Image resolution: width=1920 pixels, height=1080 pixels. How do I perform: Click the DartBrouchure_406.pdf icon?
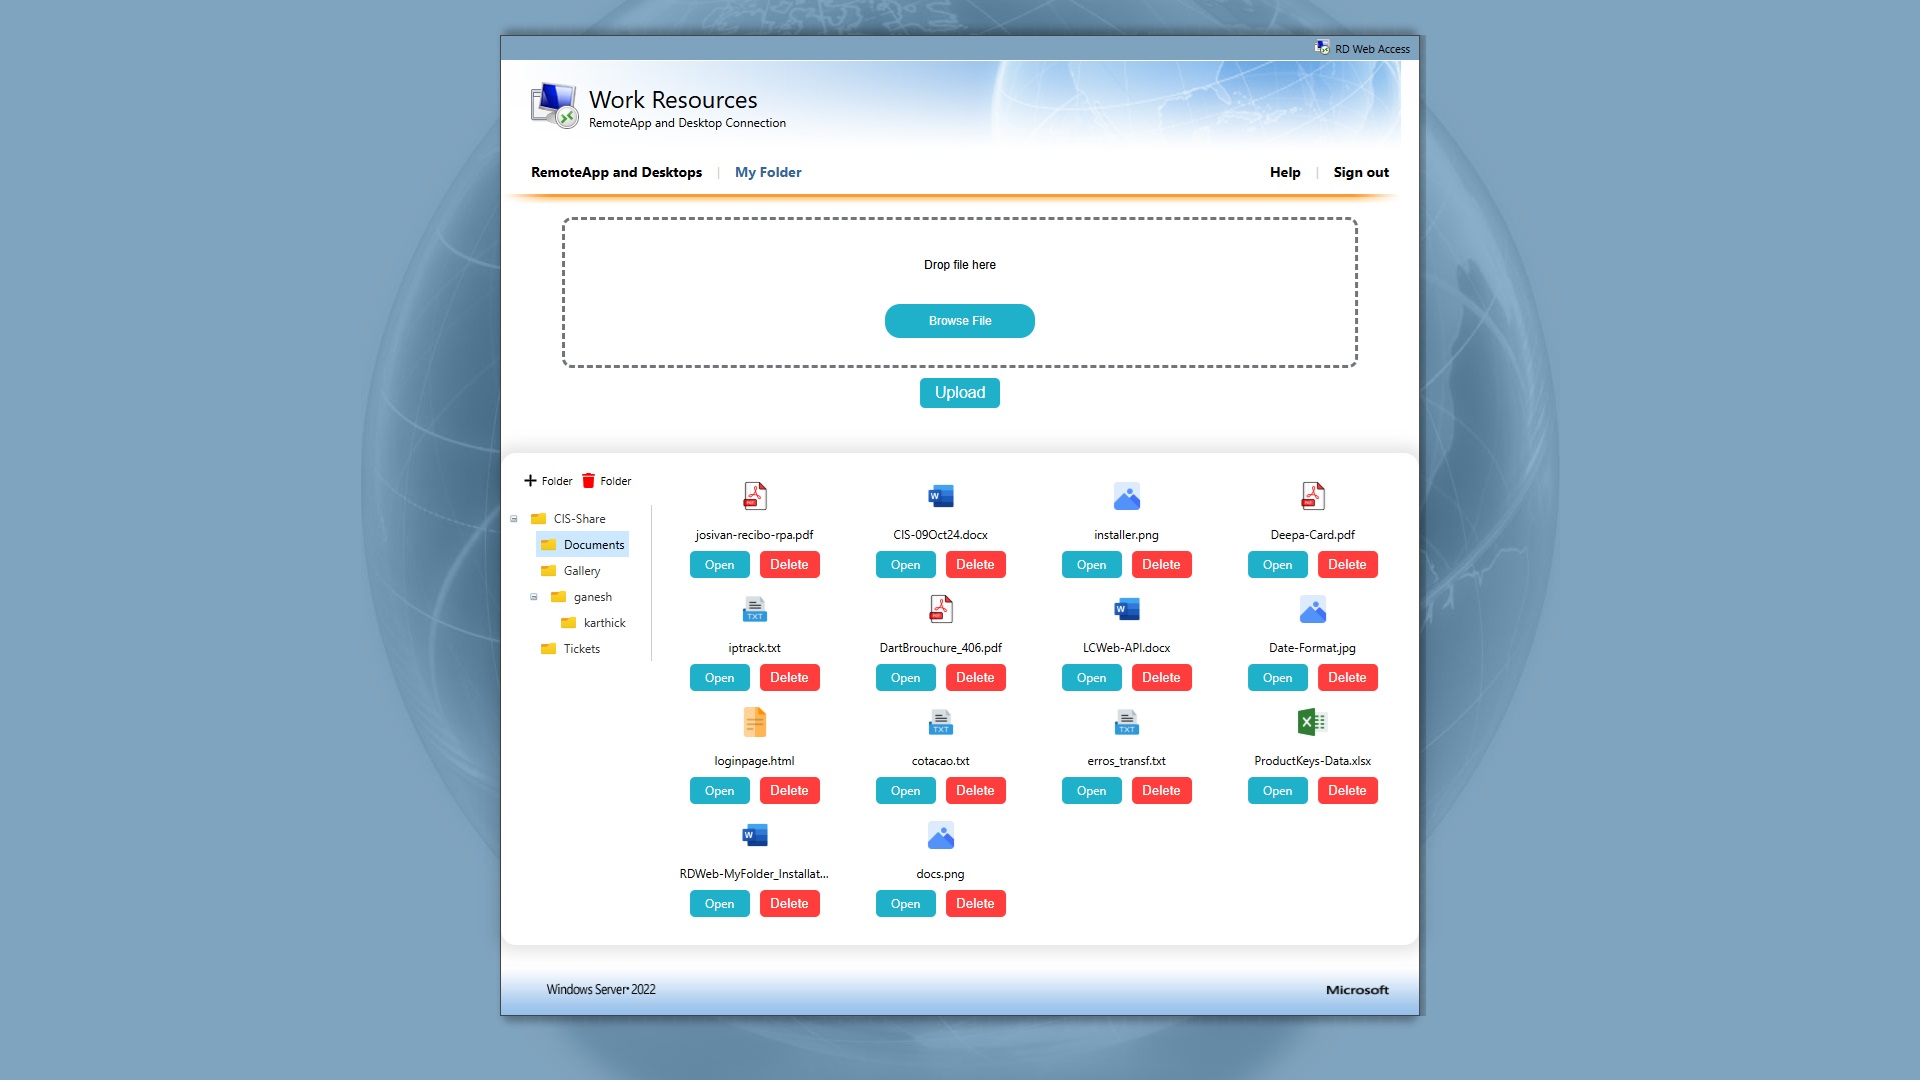tap(941, 609)
